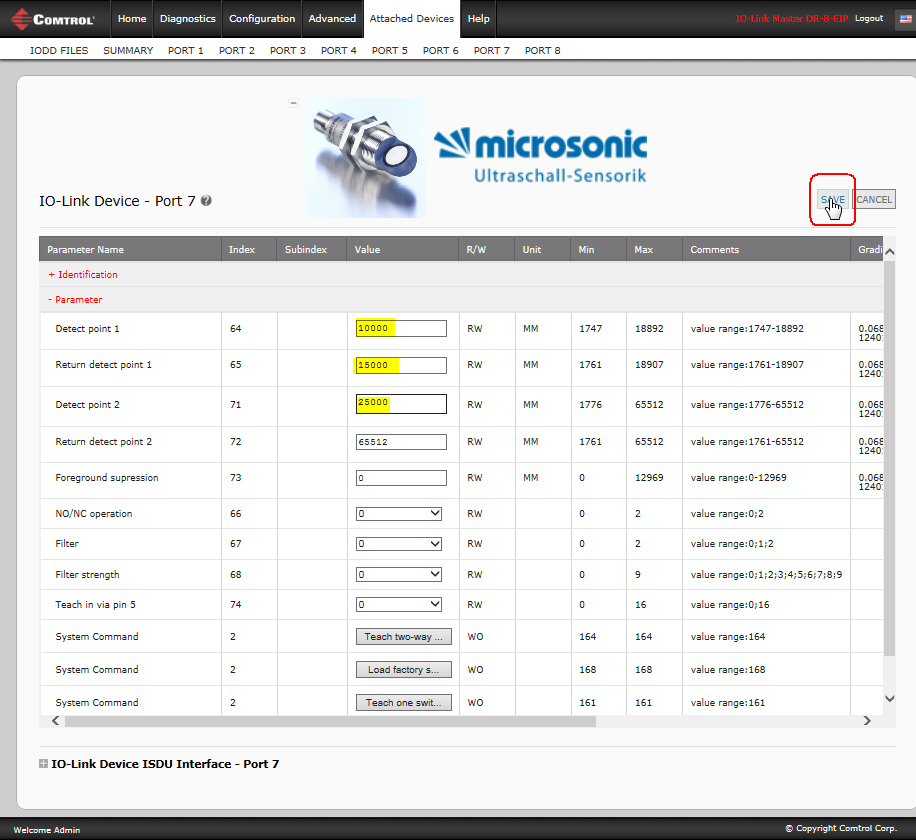Switch to the PORT 8 tab
The height and width of the screenshot is (840, 916).
[x=542, y=50]
